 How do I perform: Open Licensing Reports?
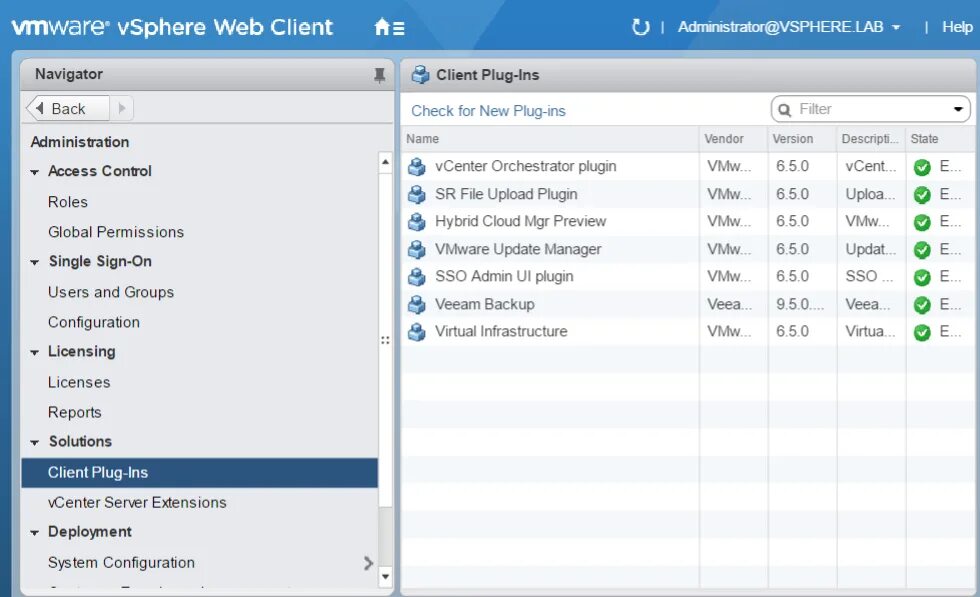point(74,413)
